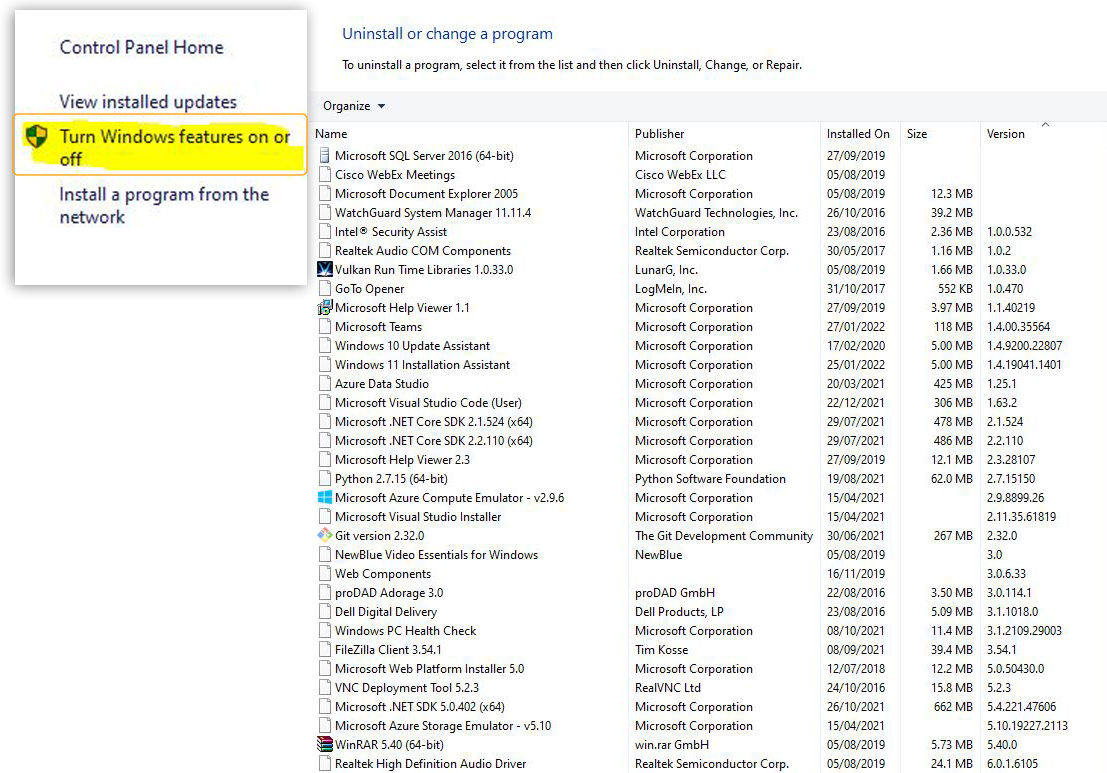Sort programs by Publisher column header
The width and height of the screenshot is (1107, 773).
[659, 133]
